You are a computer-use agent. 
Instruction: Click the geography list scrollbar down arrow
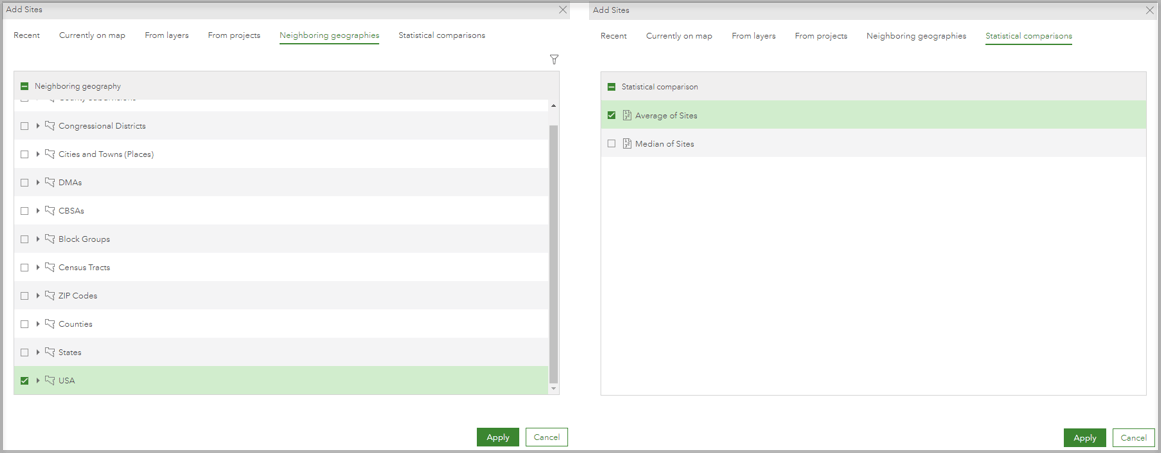554,389
